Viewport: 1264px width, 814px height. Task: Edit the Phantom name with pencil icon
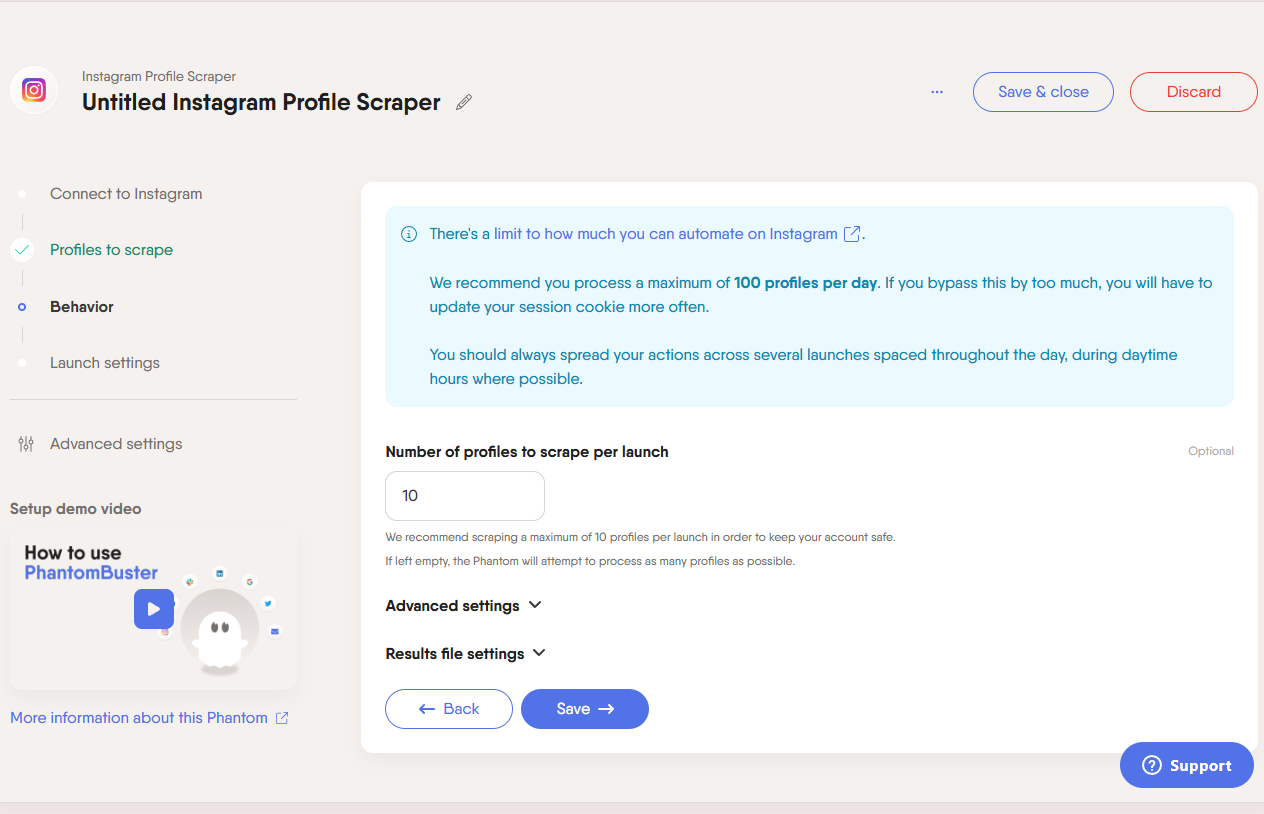coord(464,102)
